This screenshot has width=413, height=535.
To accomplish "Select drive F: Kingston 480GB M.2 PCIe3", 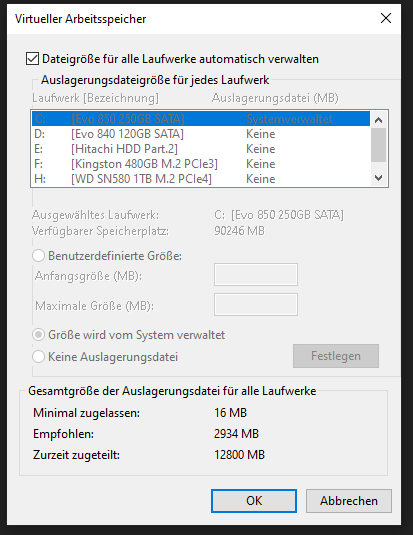I will click(201, 164).
